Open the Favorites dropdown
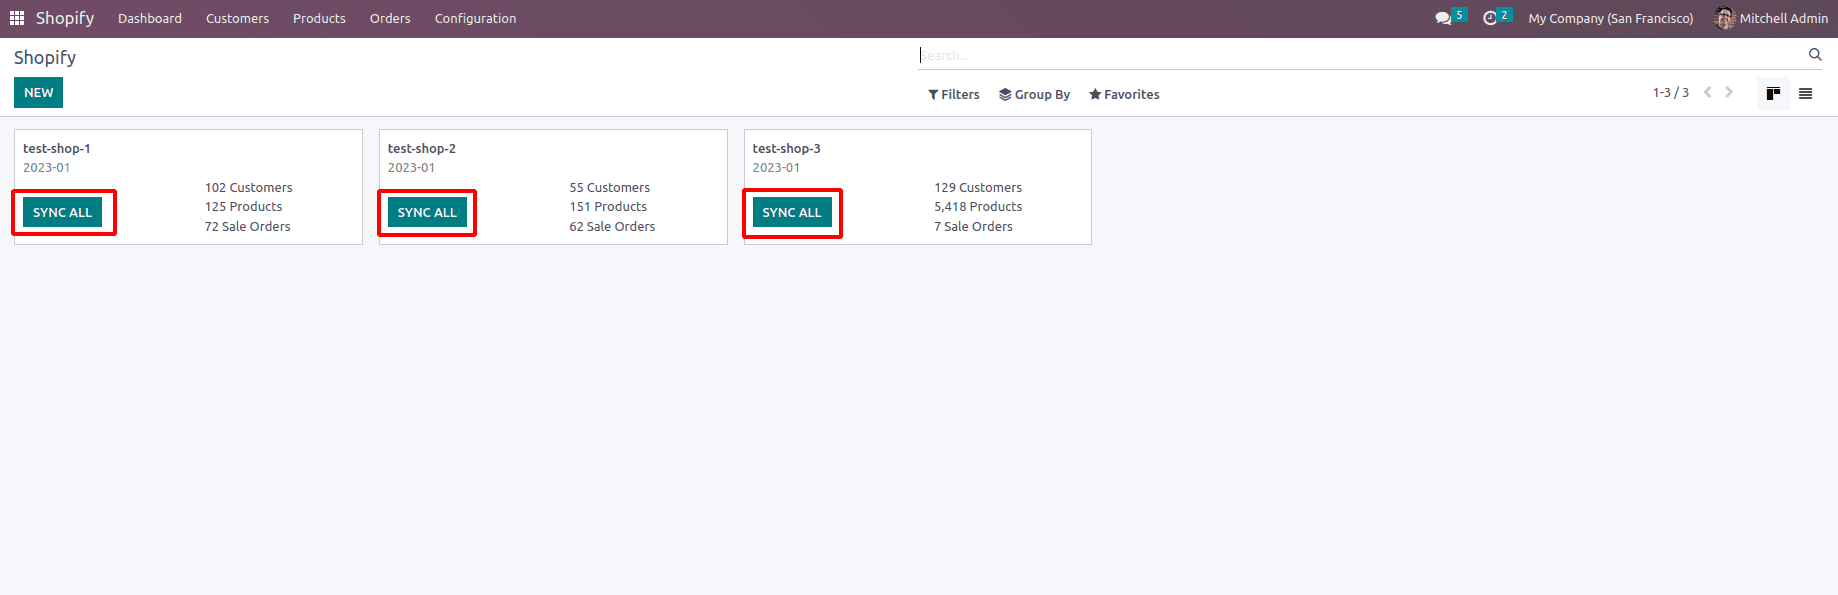1838x595 pixels. pos(1124,94)
